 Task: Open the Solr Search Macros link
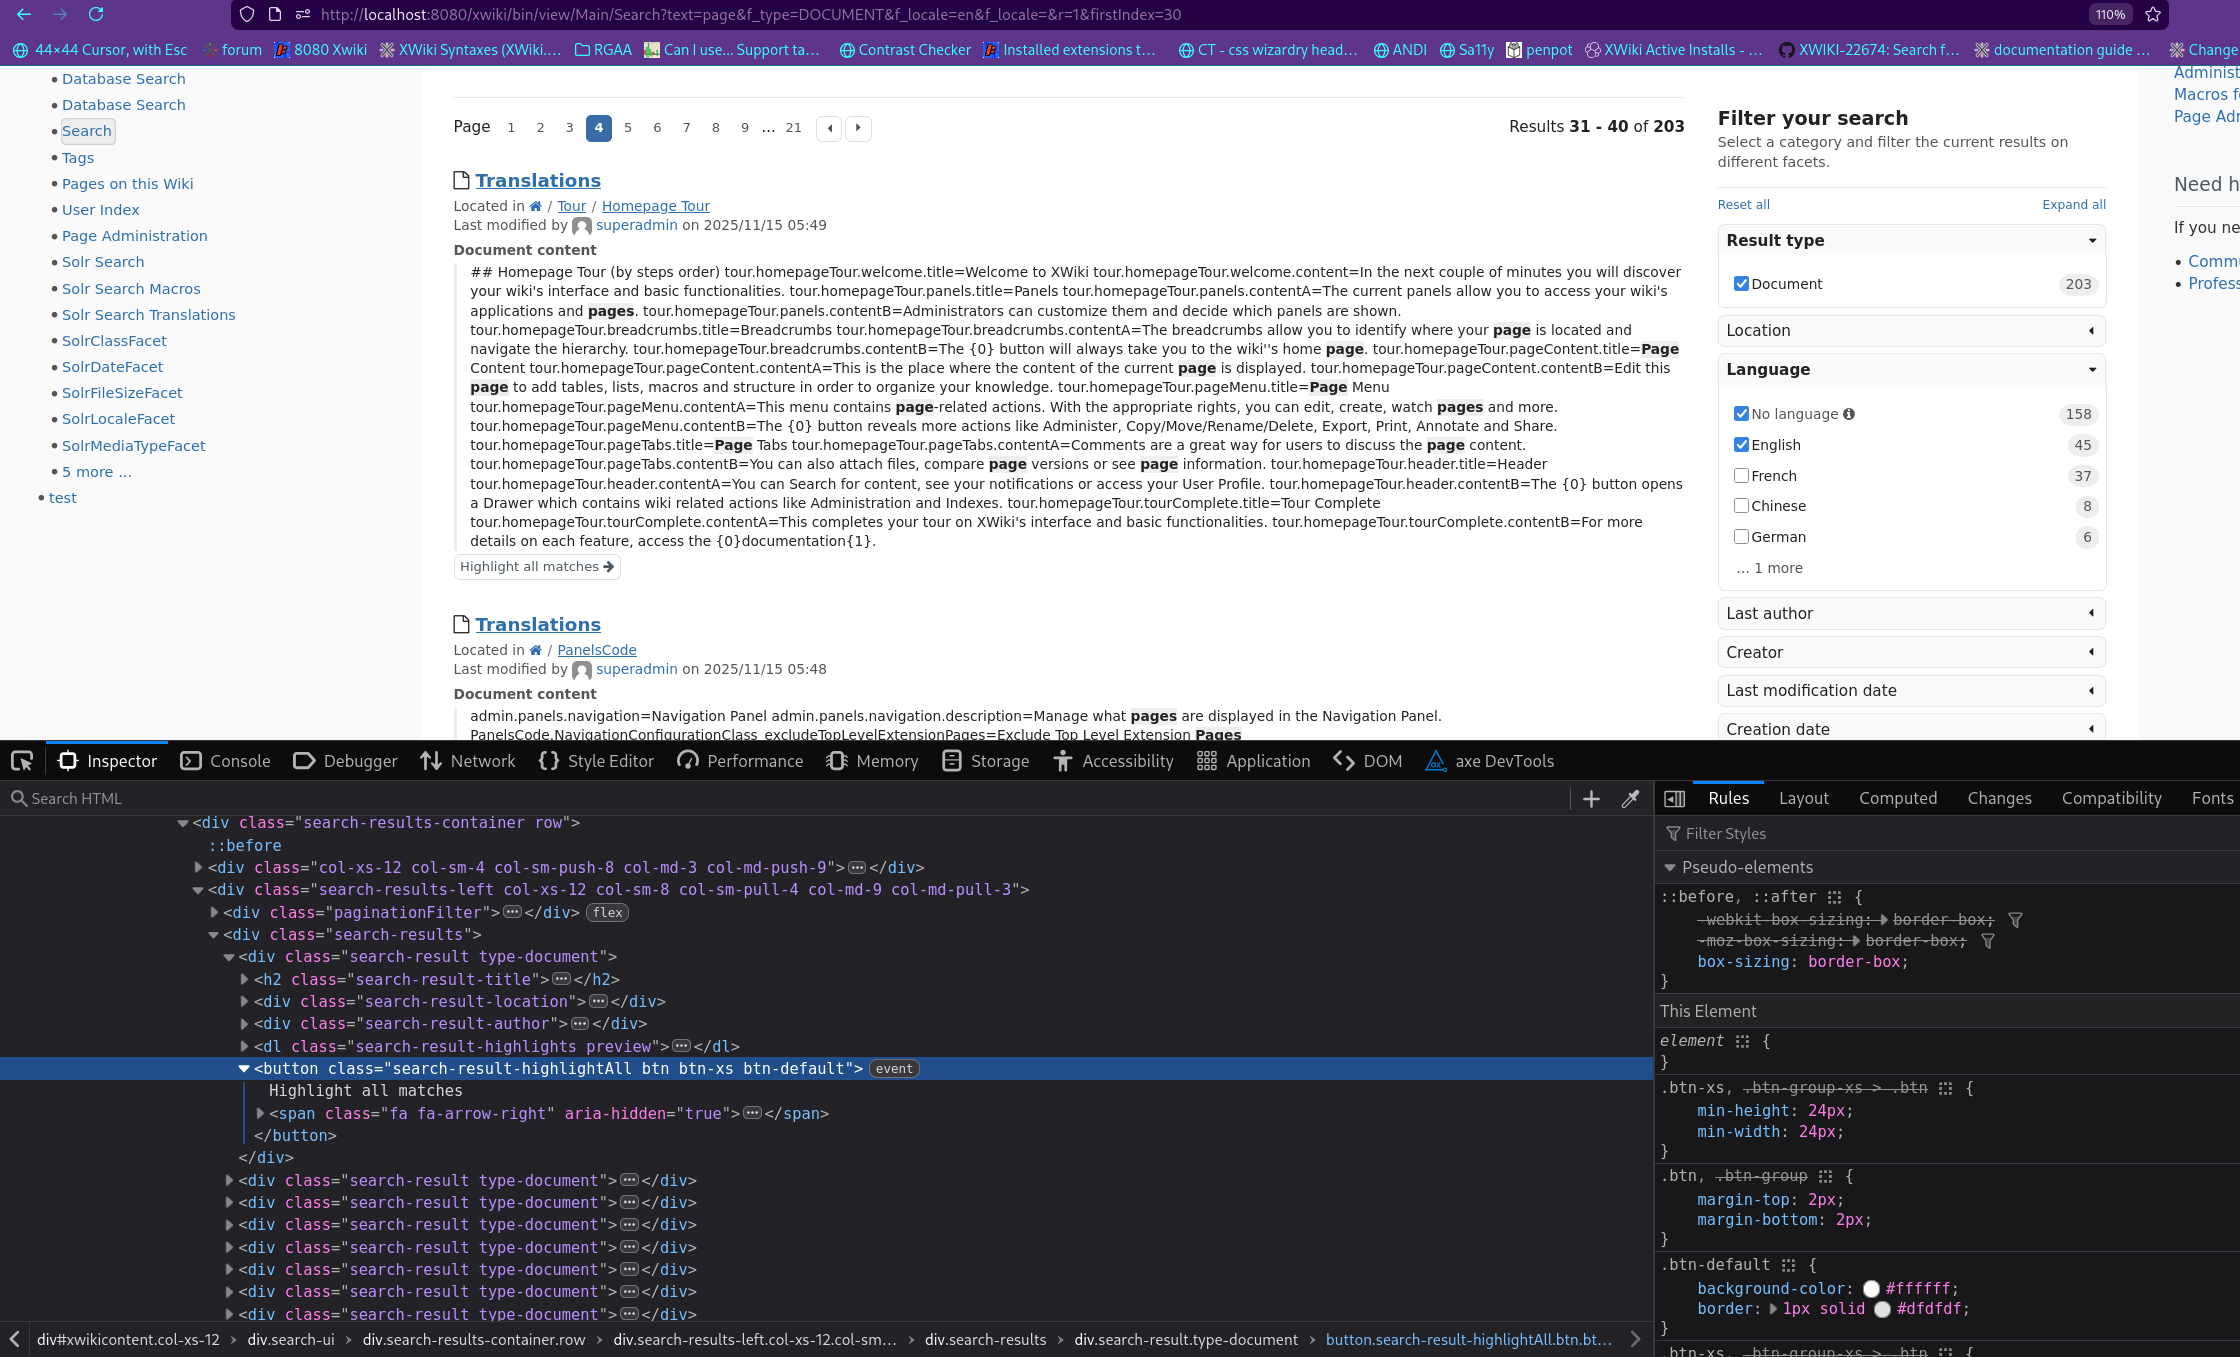[131, 289]
